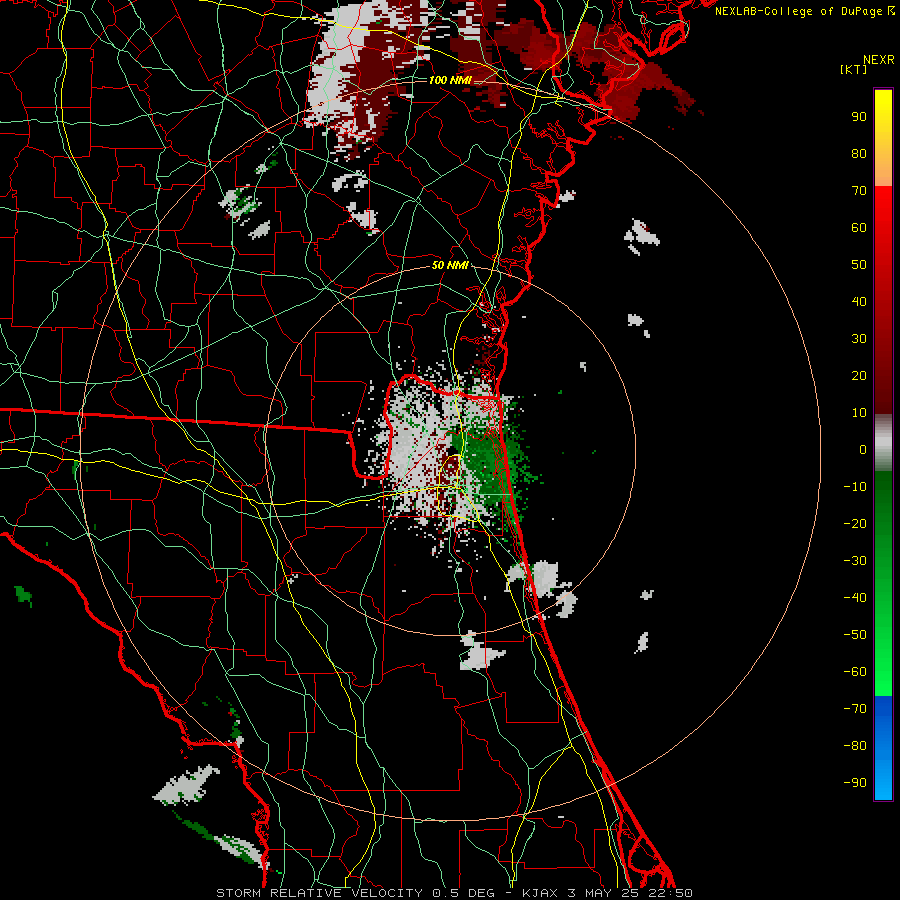Click the 20 value on velocity scale
900x900 pixels.
tap(859, 376)
